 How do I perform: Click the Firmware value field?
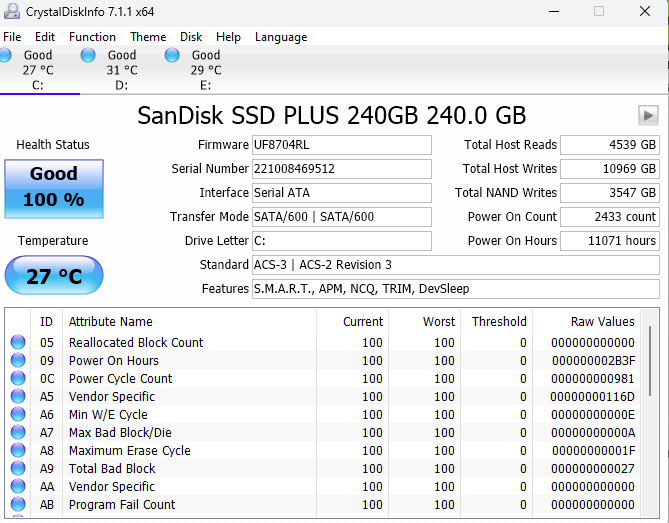pos(341,145)
